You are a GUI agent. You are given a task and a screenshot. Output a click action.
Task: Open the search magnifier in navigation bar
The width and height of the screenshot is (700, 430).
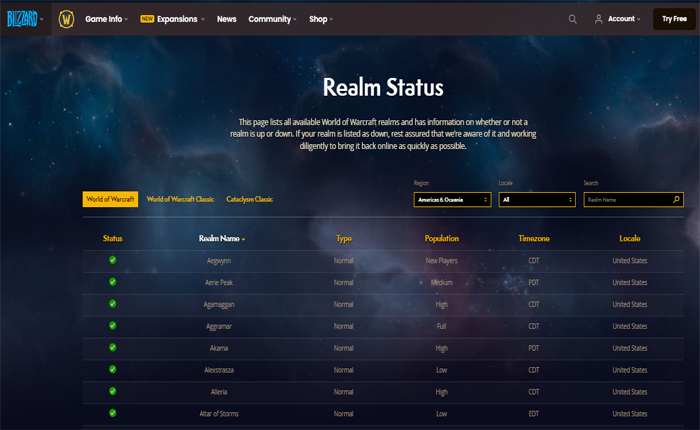point(572,19)
